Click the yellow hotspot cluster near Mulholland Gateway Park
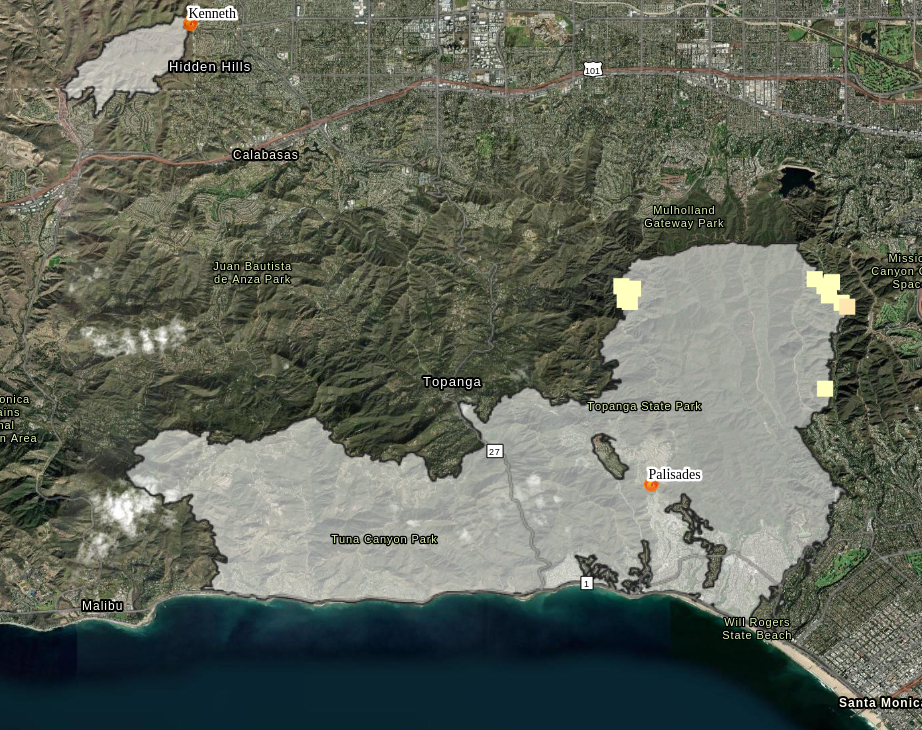 627,294
